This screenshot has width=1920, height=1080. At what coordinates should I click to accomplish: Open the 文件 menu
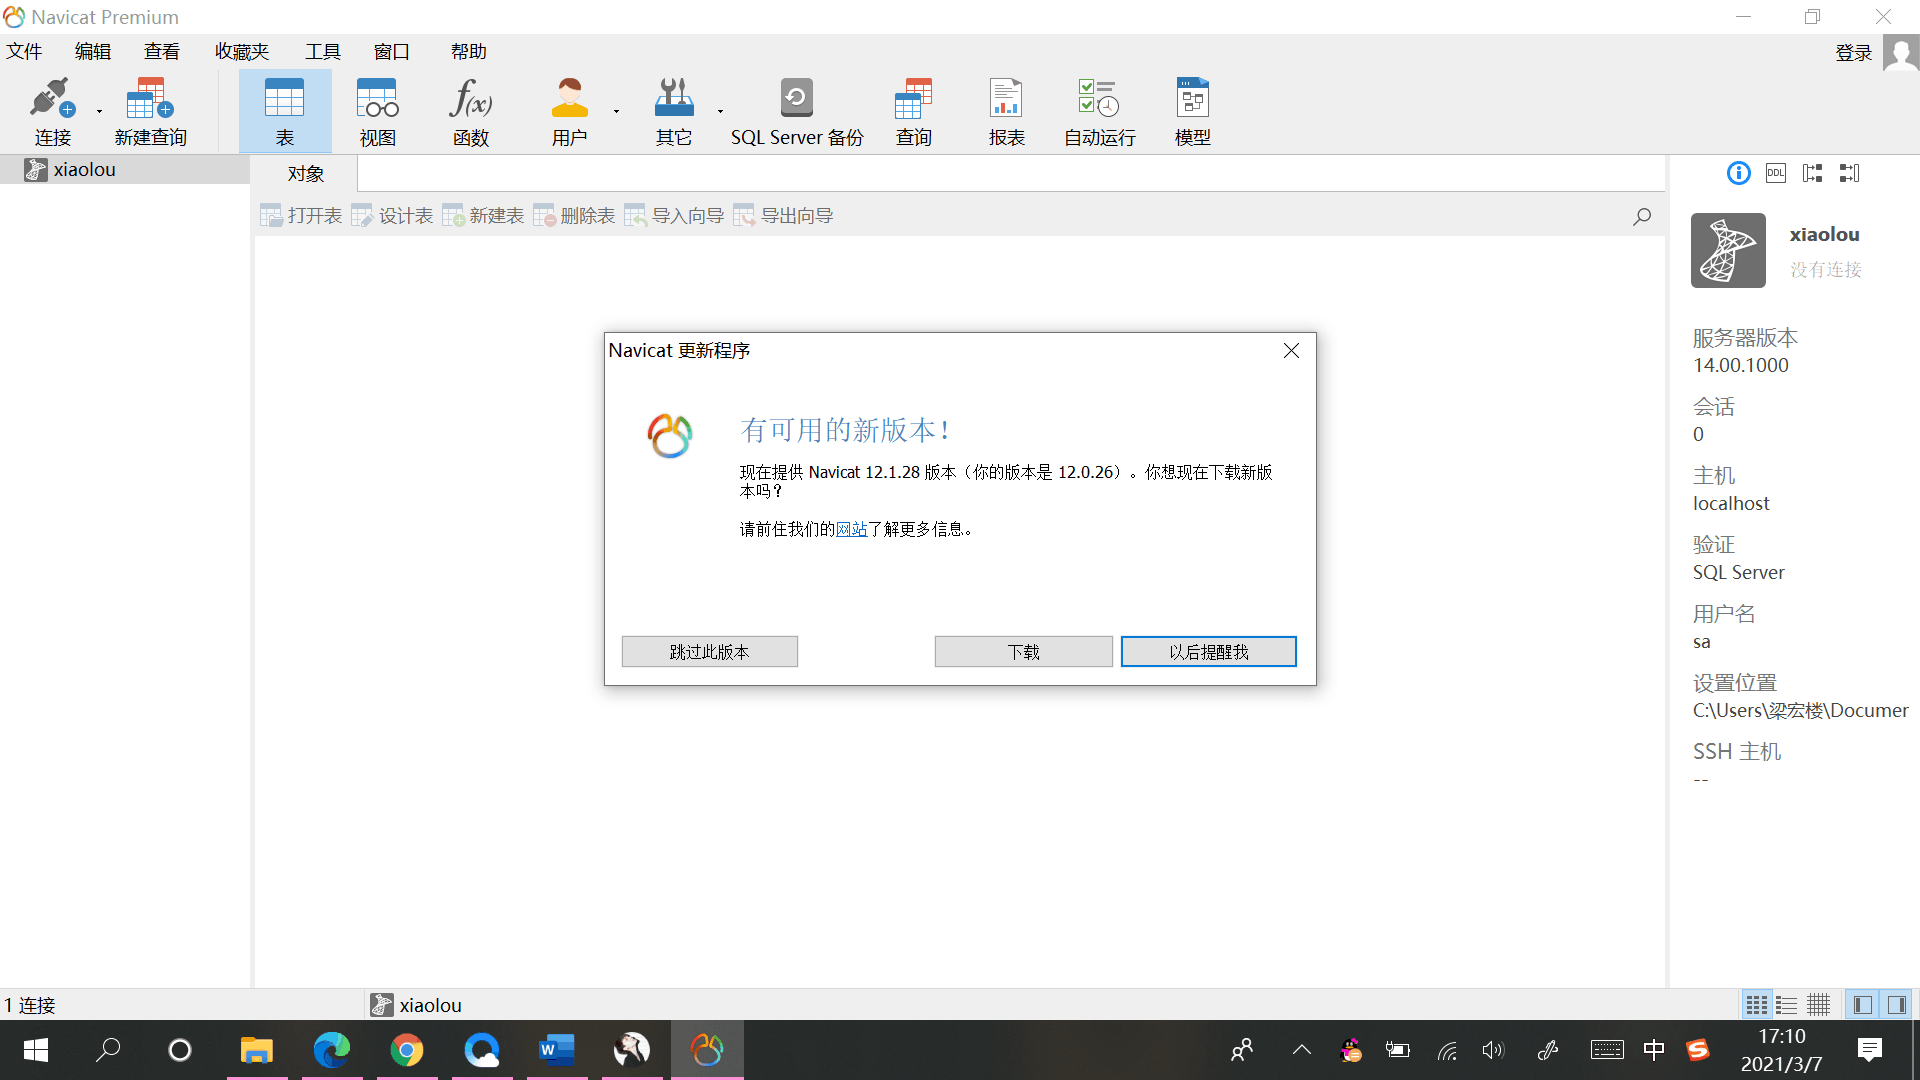coord(24,51)
